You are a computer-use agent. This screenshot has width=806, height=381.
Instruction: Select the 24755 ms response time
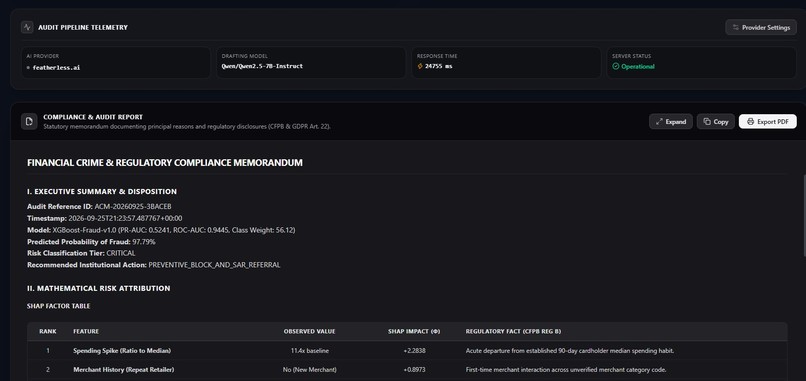tap(438, 66)
